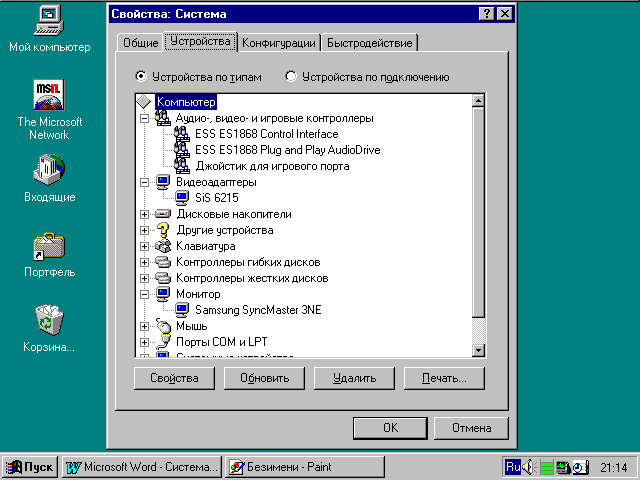640x480 pixels.
Task: Open the Пуск start menu
Action: click(x=30, y=467)
